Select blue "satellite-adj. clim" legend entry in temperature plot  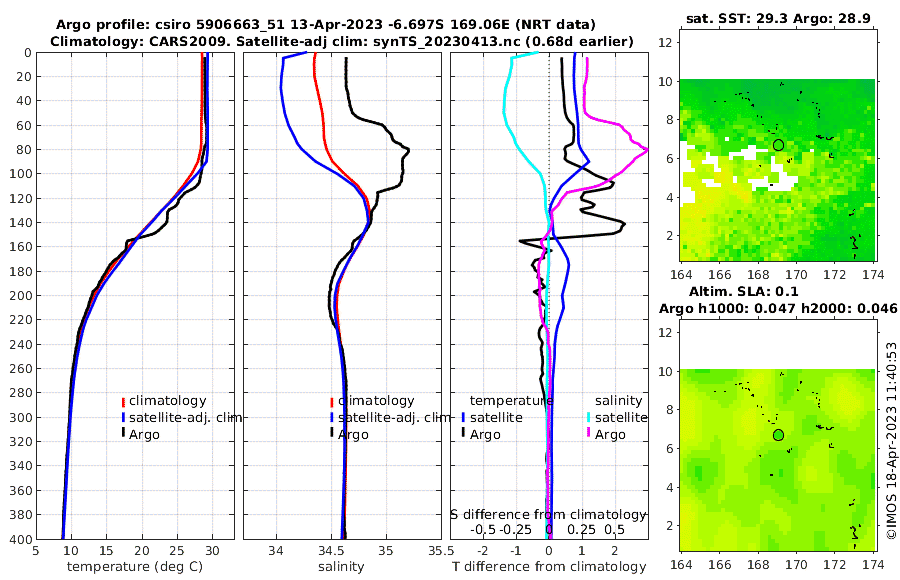click(x=185, y=417)
